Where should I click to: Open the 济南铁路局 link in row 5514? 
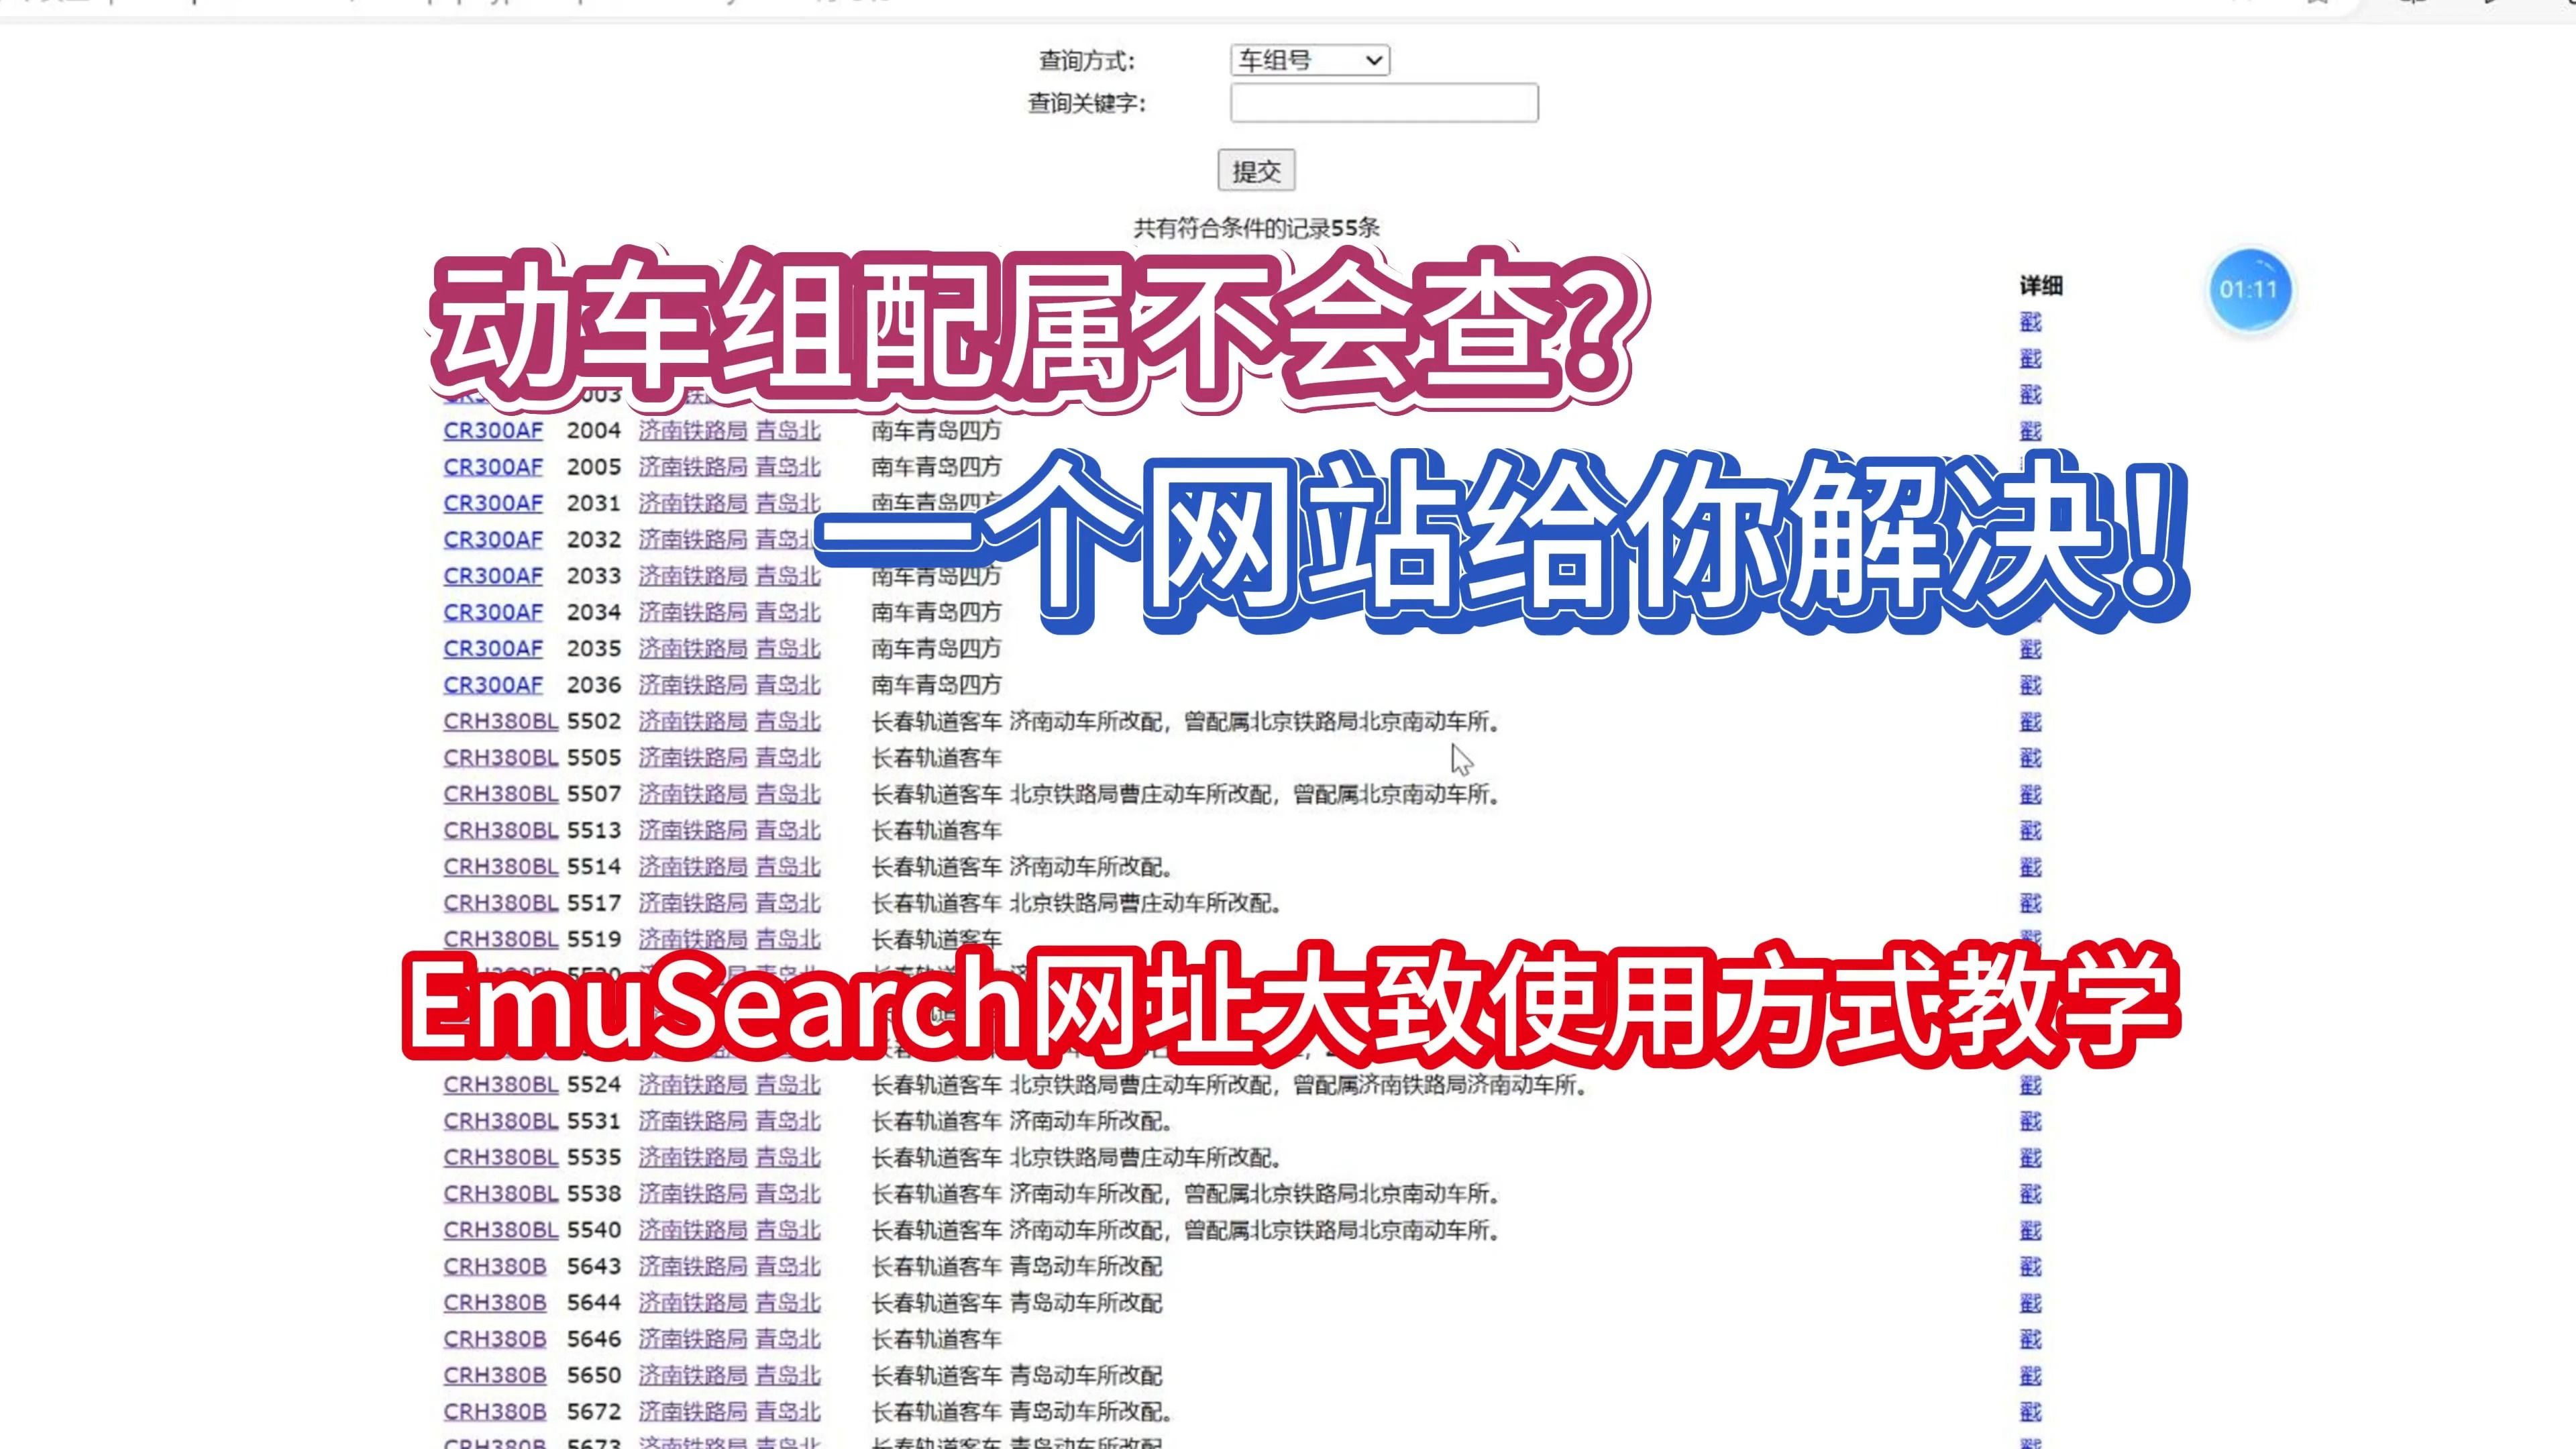692,867
